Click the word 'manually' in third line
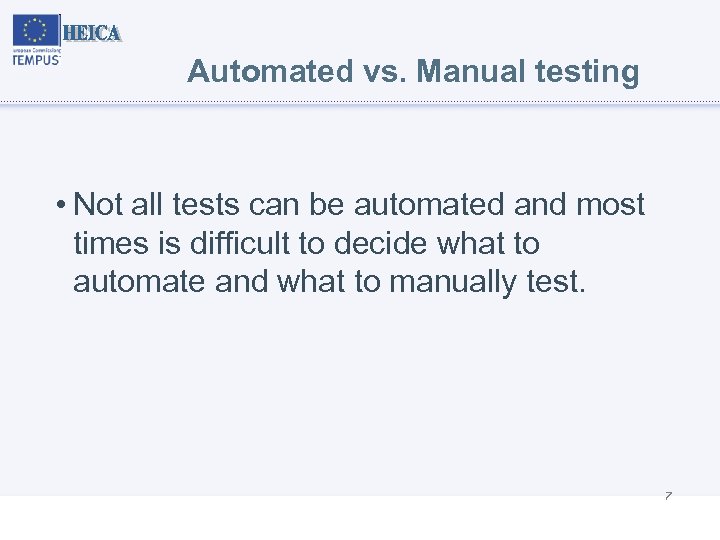 (452, 282)
